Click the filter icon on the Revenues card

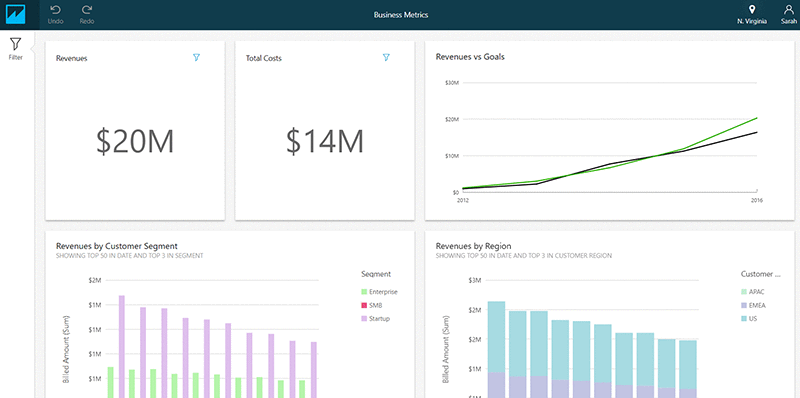pyautogui.click(x=196, y=58)
